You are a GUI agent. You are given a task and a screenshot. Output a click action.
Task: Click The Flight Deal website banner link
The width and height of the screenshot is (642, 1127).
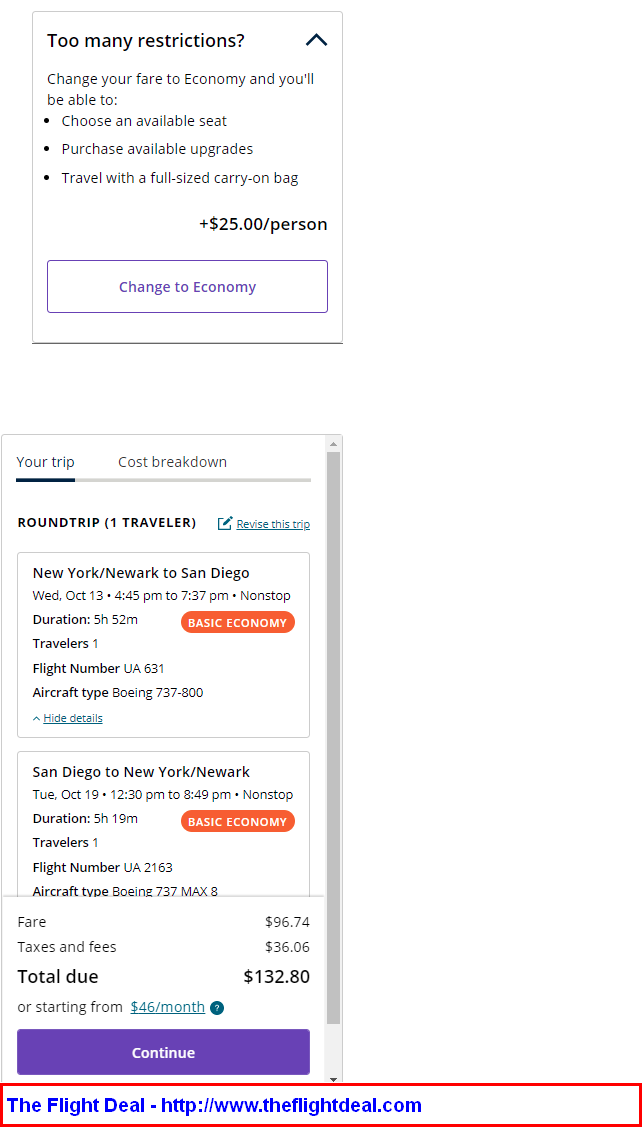(x=214, y=1105)
